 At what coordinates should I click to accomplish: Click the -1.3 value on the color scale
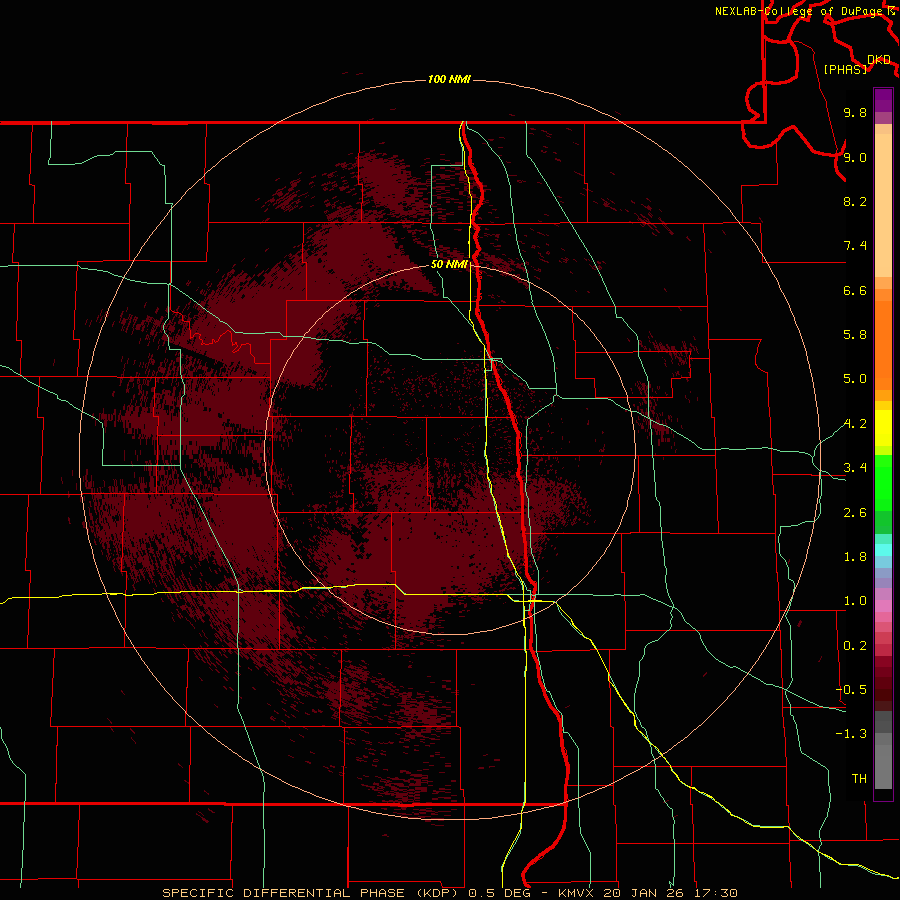[851, 734]
